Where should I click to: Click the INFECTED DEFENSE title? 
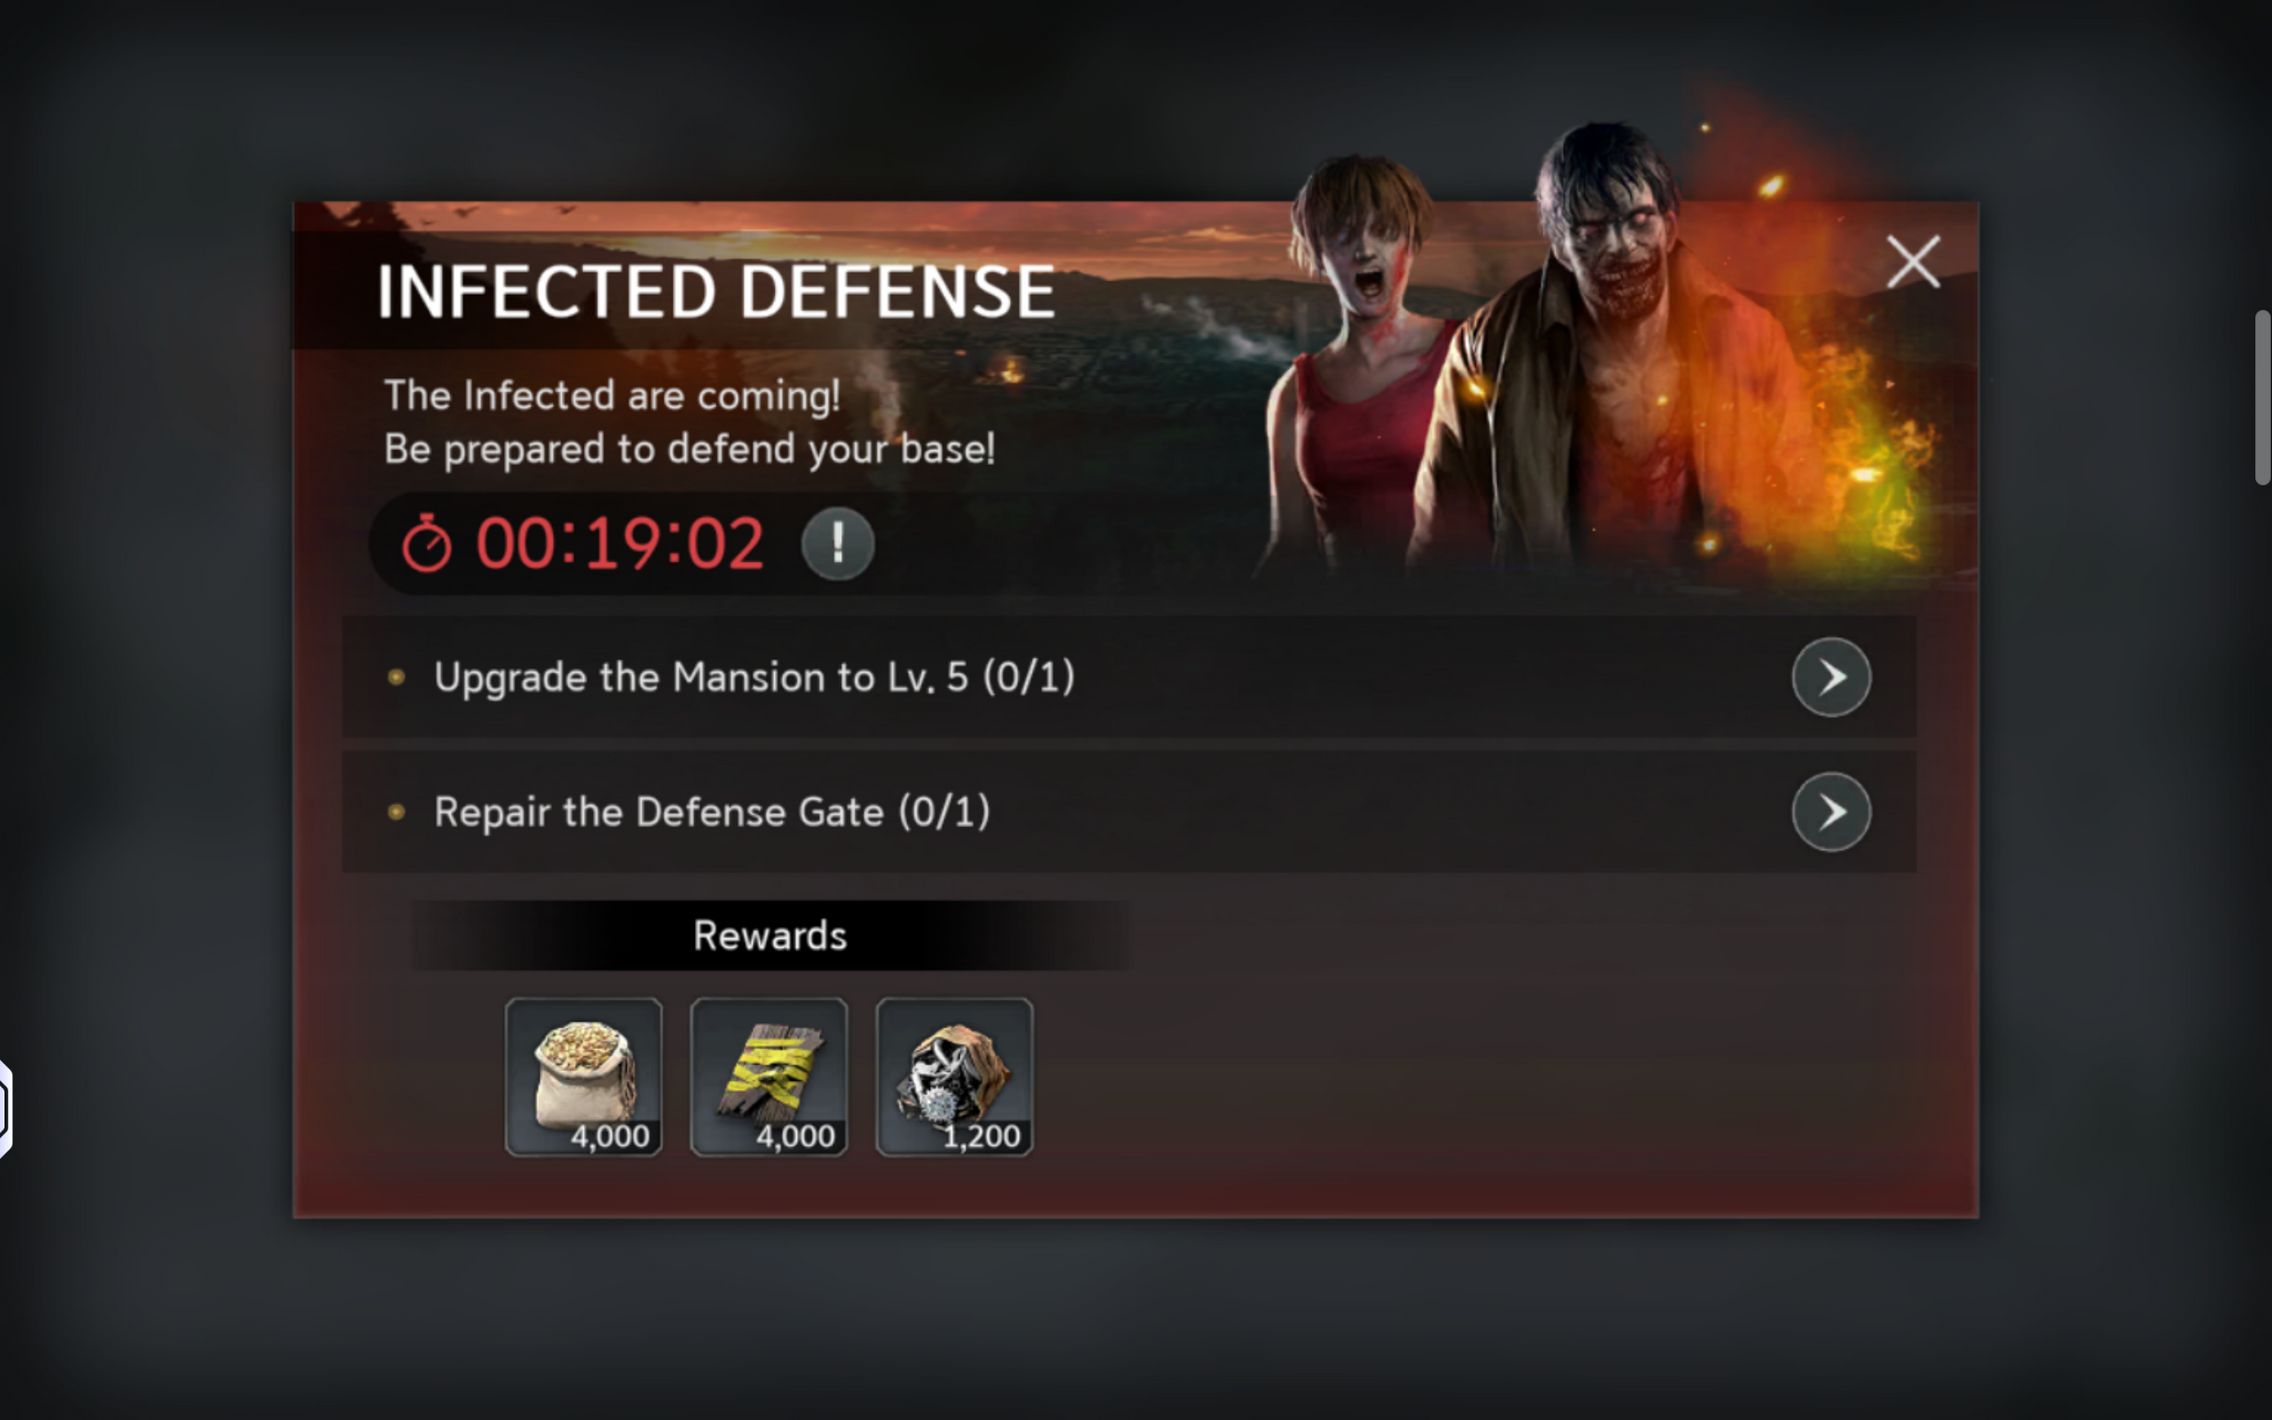[716, 292]
